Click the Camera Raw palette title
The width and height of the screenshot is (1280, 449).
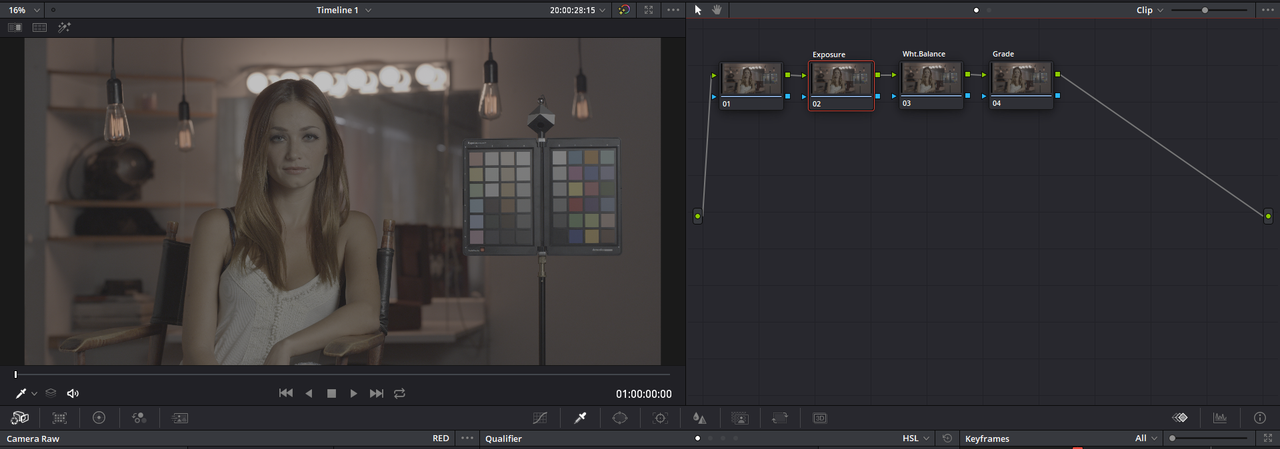35,439
